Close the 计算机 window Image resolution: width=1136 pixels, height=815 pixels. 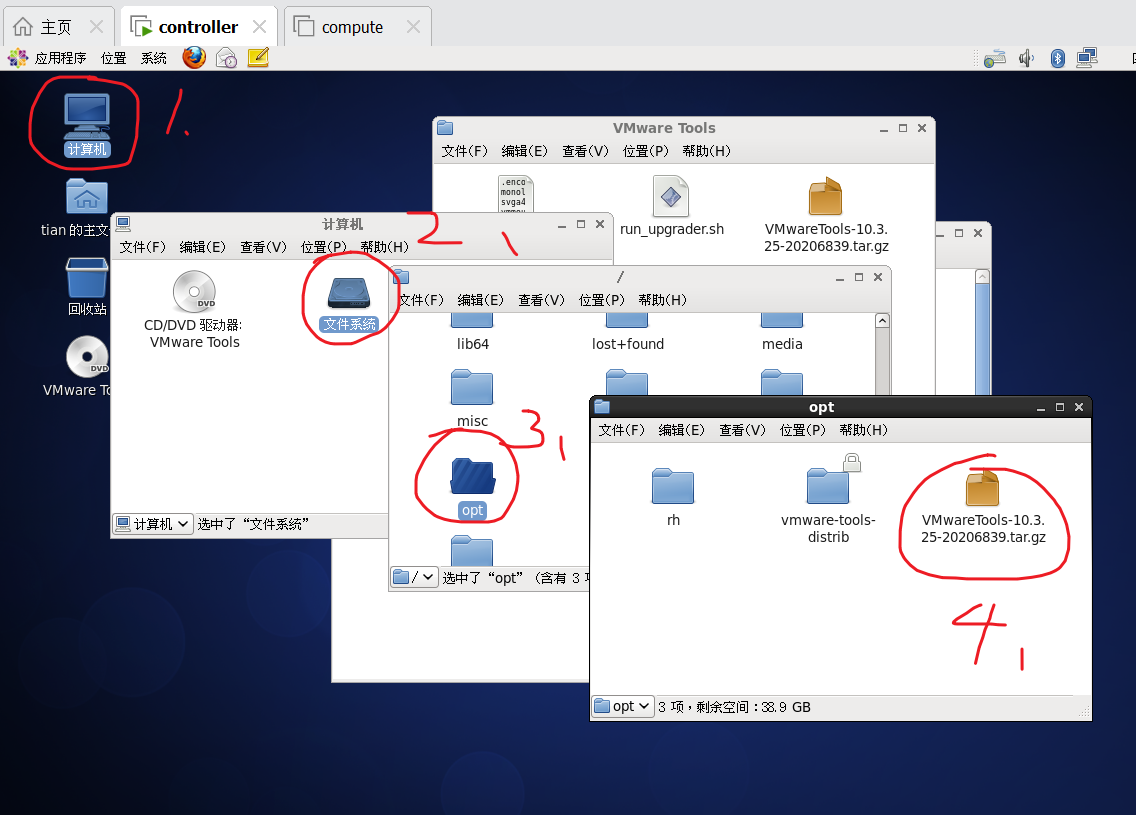point(600,225)
